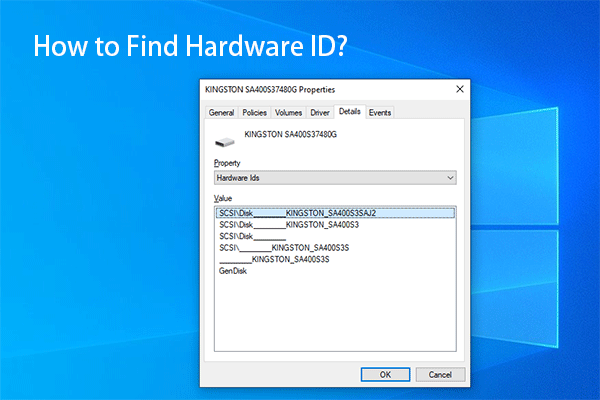Image resolution: width=600 pixels, height=400 pixels.
Task: Open the Policies tab
Action: (254, 113)
